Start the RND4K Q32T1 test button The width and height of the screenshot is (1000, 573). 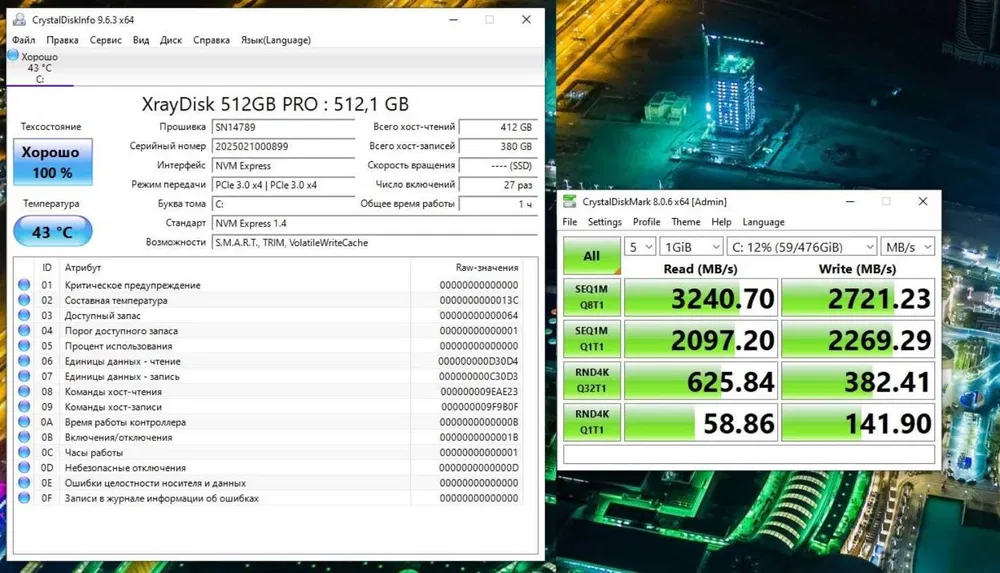591,382
